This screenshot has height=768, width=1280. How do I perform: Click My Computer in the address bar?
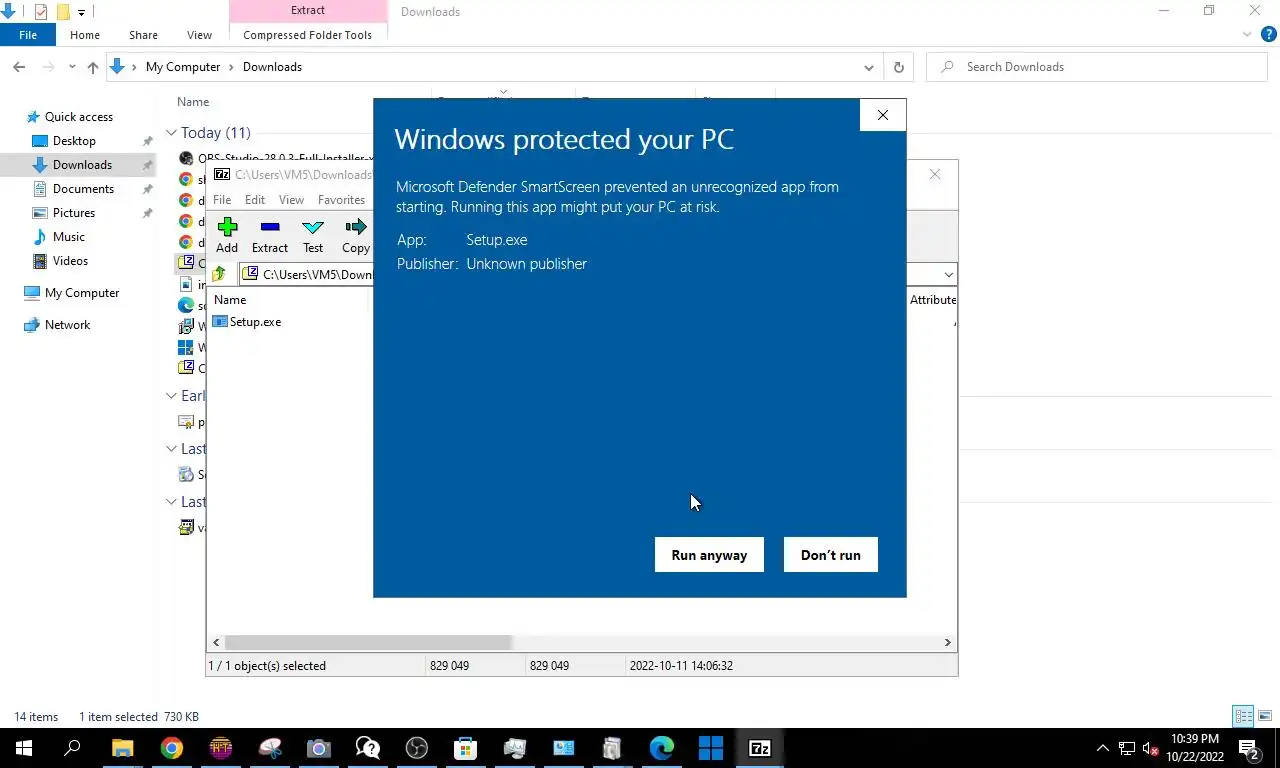[183, 67]
